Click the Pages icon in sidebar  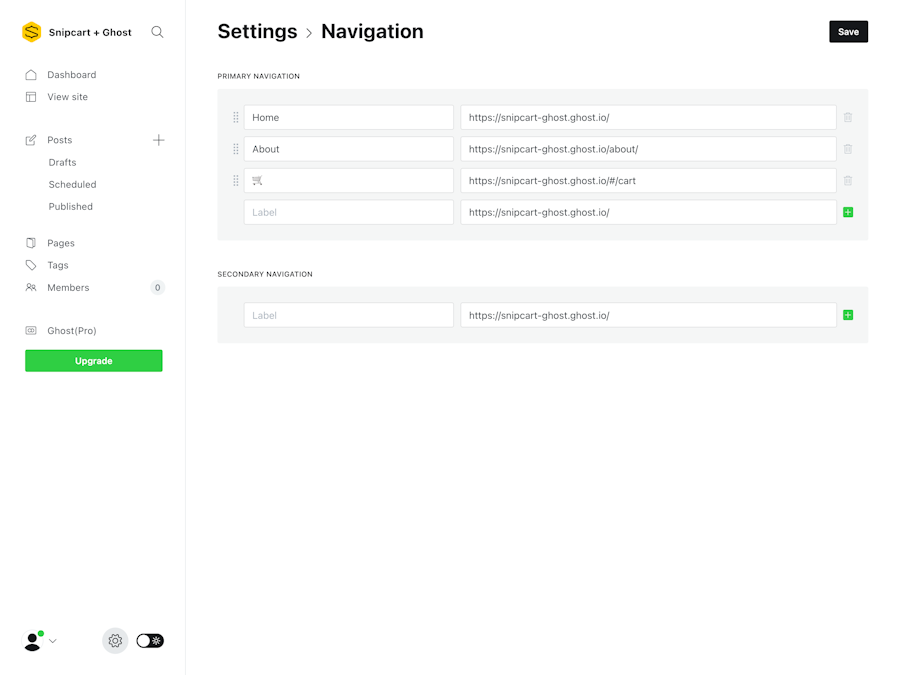point(31,243)
